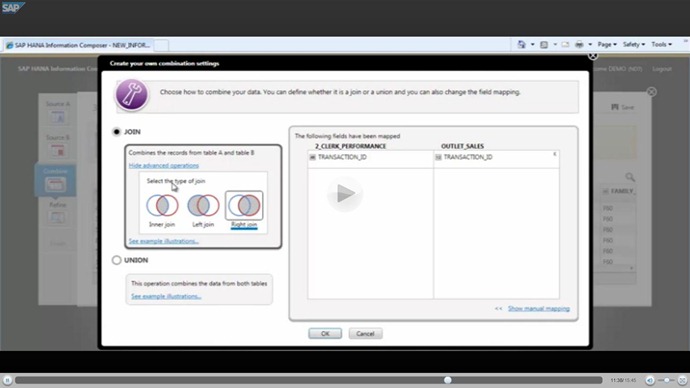Viewport: 690px width, 388px height.
Task: Open a new browser tab
Action: point(161,45)
